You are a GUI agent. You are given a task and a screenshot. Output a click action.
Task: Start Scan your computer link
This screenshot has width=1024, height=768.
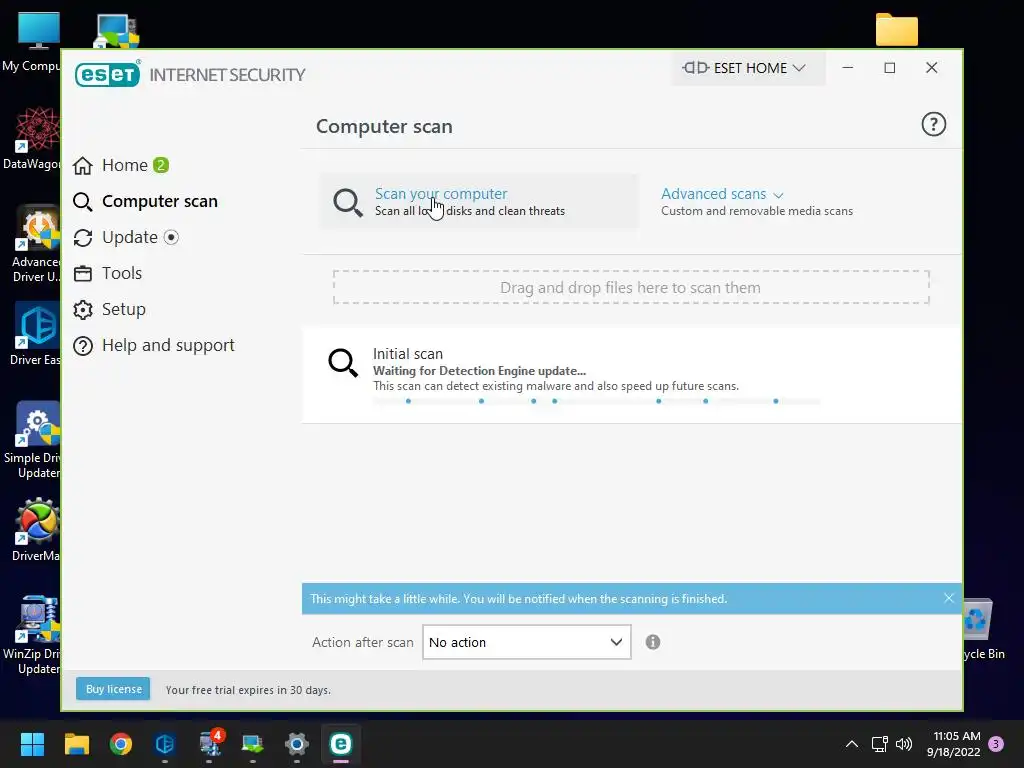click(441, 194)
